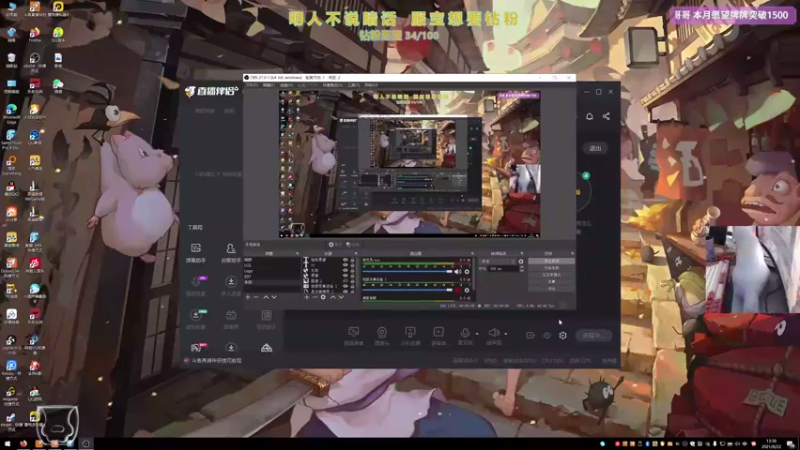Unmute the second mixer channel red speaker

tap(458, 290)
